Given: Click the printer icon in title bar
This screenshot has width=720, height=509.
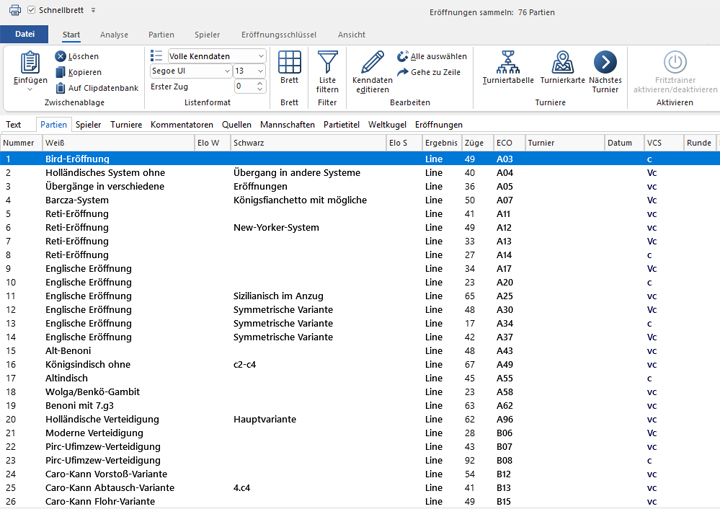Looking at the screenshot, I should (14, 10).
